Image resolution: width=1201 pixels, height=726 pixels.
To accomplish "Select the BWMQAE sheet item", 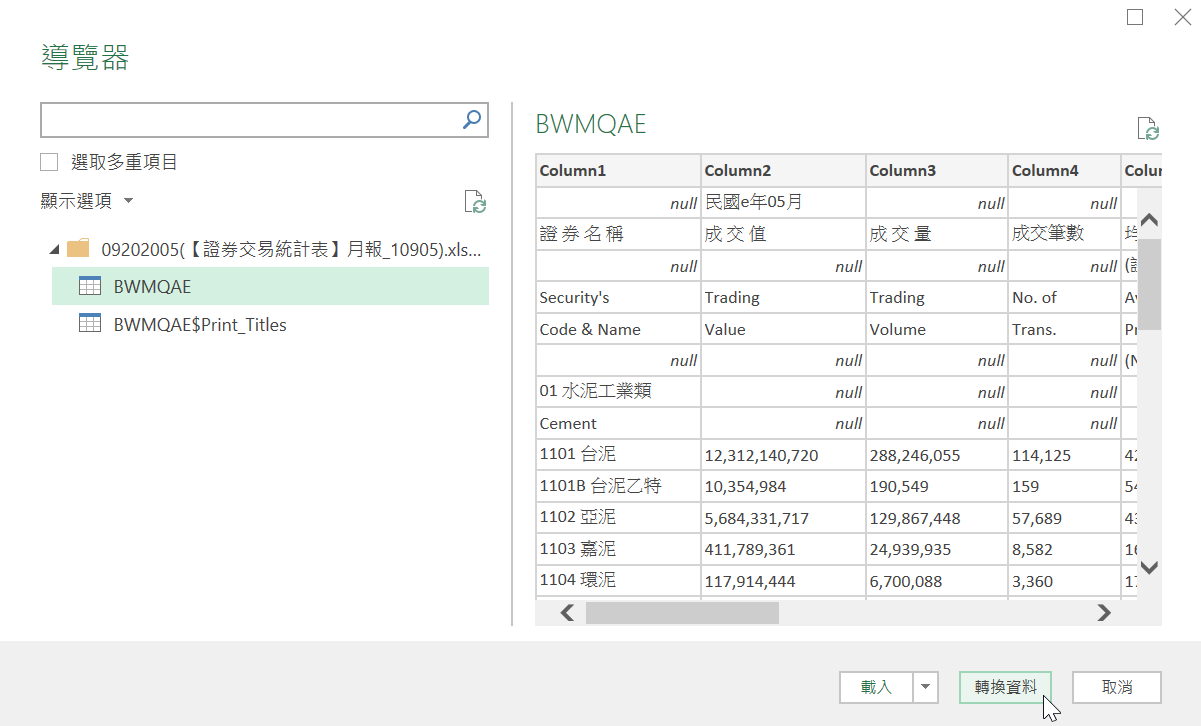I will (x=270, y=286).
